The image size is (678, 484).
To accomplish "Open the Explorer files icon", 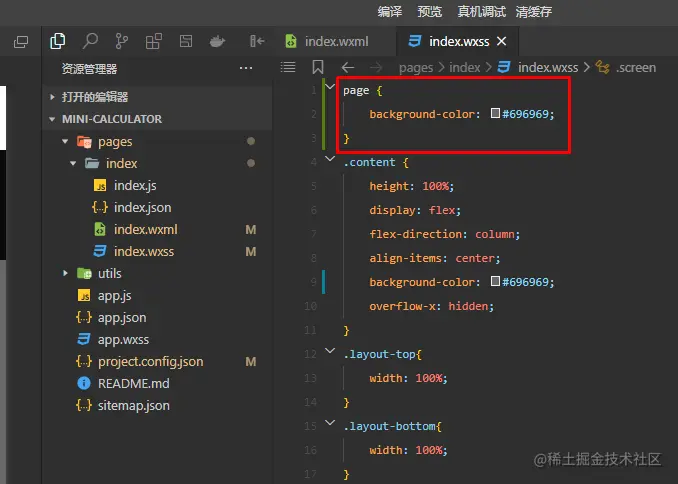I will 58,41.
